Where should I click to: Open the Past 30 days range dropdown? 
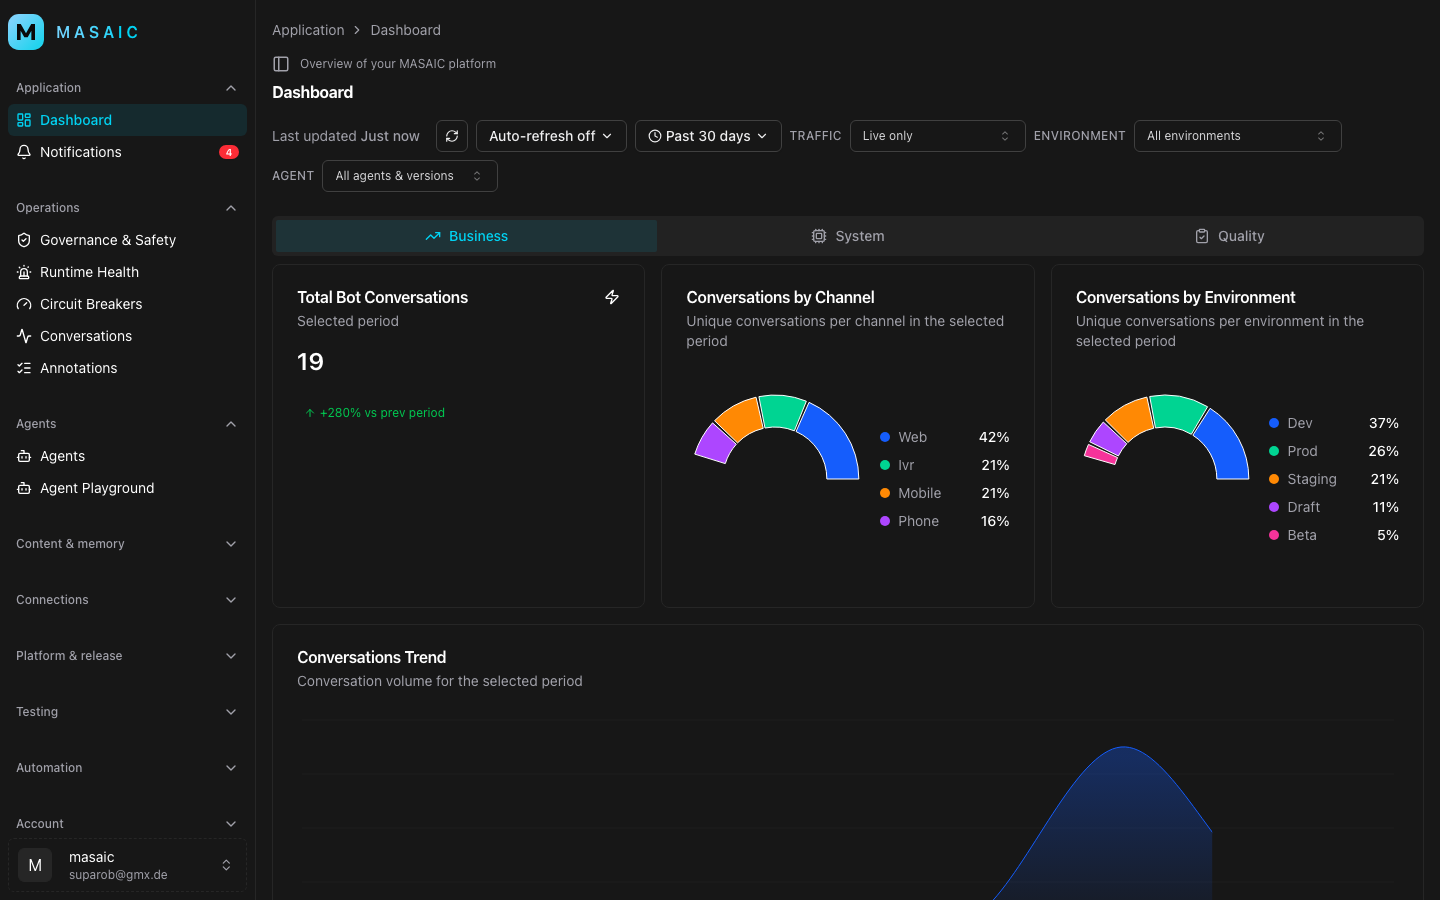click(x=708, y=136)
